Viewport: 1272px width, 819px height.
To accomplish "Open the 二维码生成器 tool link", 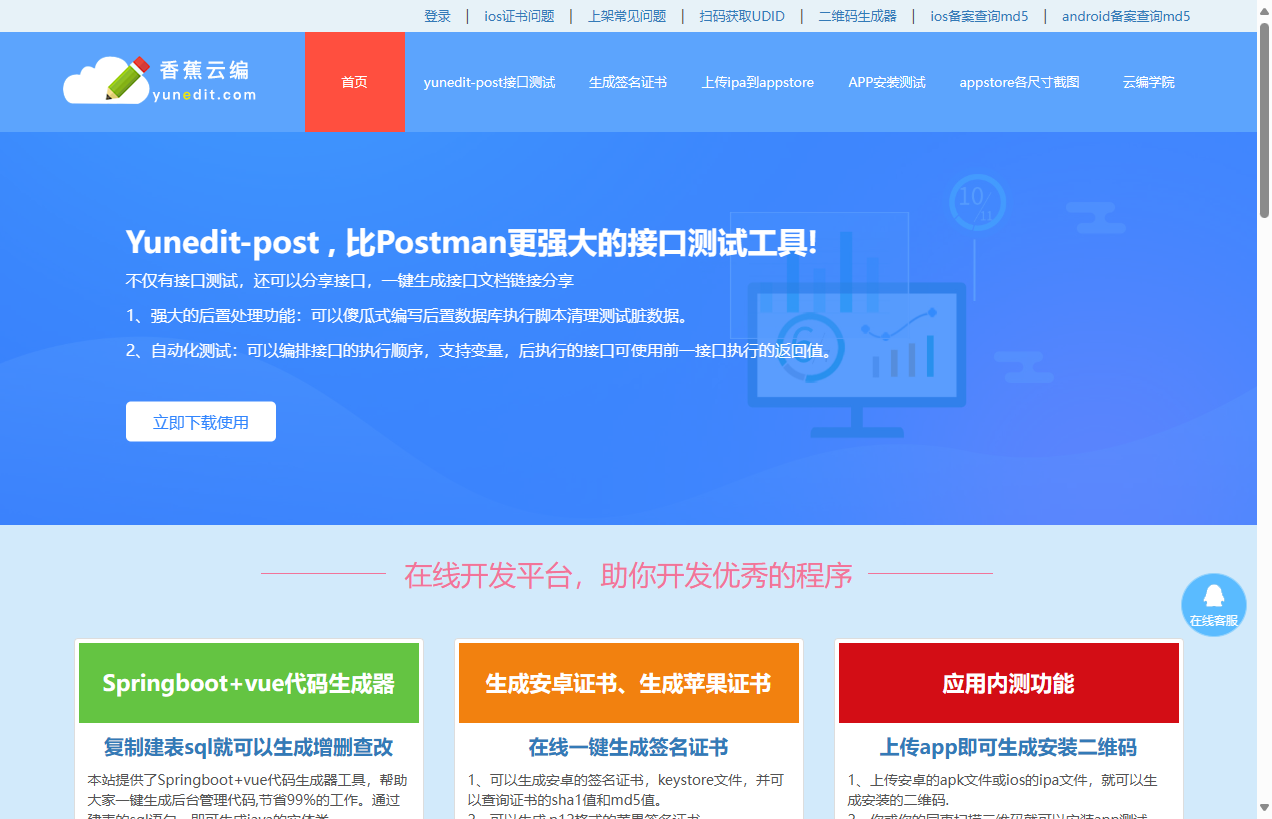I will coord(857,16).
